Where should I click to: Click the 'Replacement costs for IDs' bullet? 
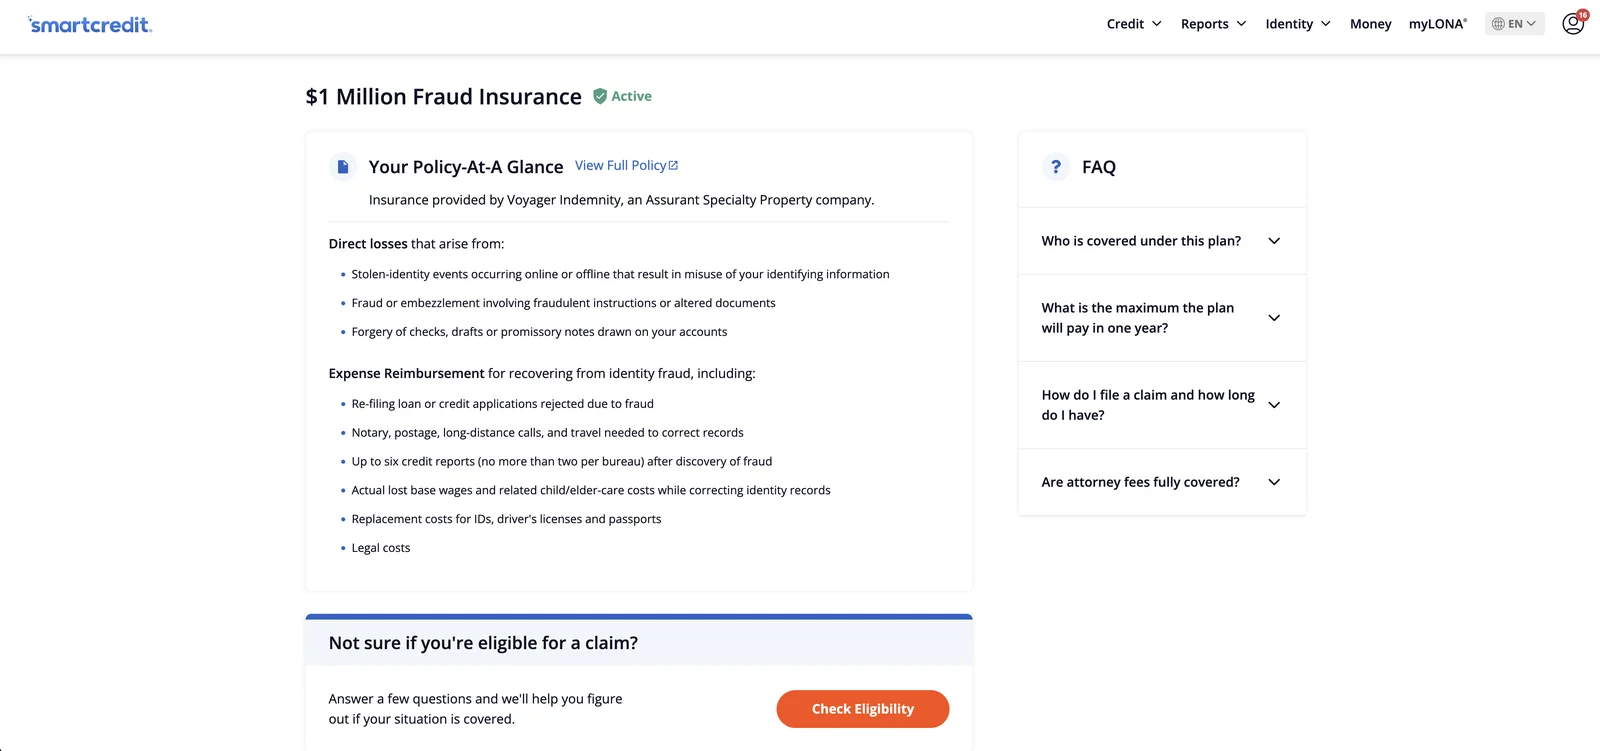(506, 520)
